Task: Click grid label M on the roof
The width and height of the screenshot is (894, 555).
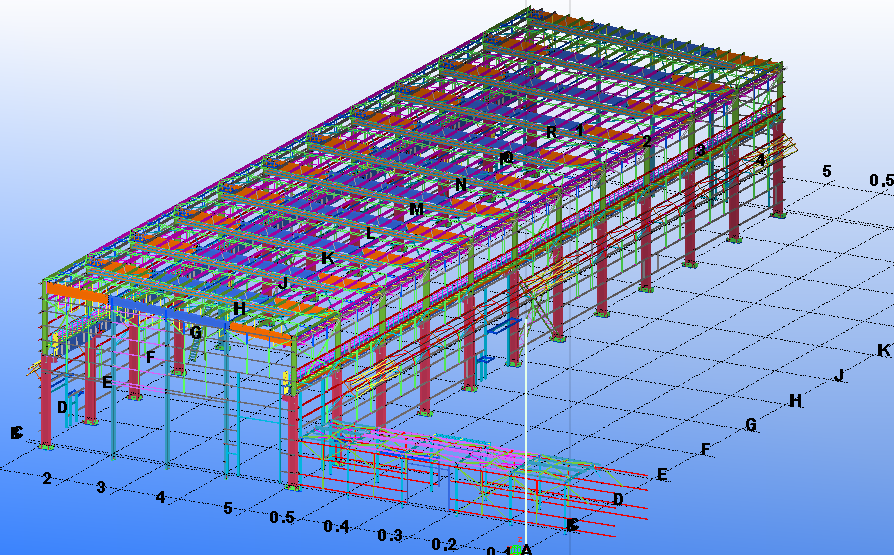Action: (416, 209)
